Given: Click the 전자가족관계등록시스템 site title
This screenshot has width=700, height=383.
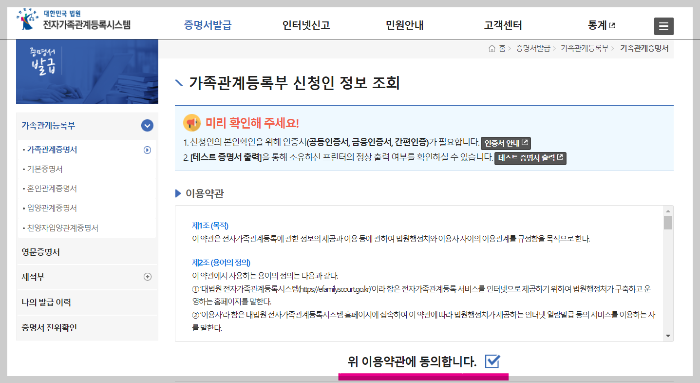Looking at the screenshot, I should tap(87, 25).
